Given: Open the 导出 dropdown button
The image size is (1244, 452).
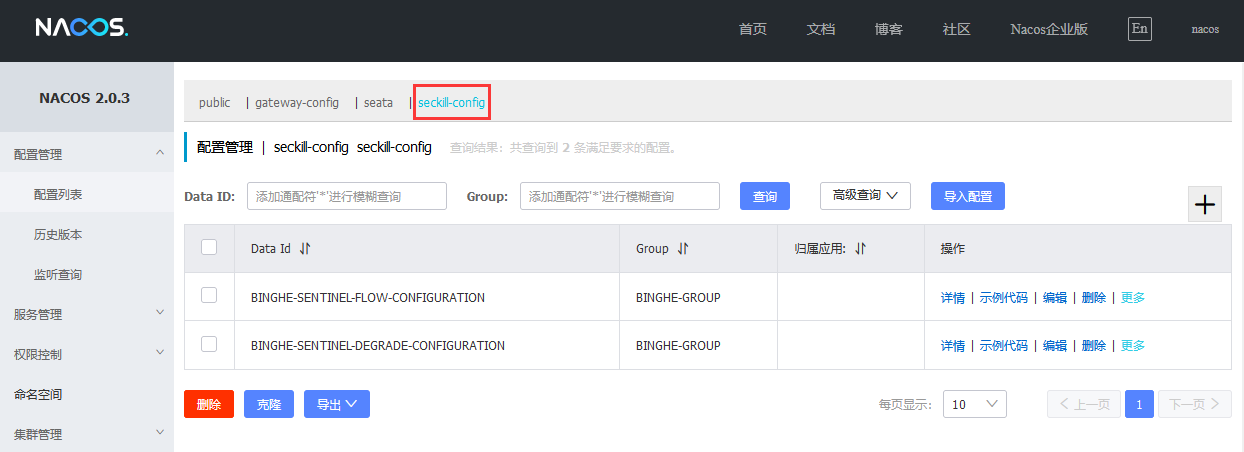Looking at the screenshot, I should point(337,404).
